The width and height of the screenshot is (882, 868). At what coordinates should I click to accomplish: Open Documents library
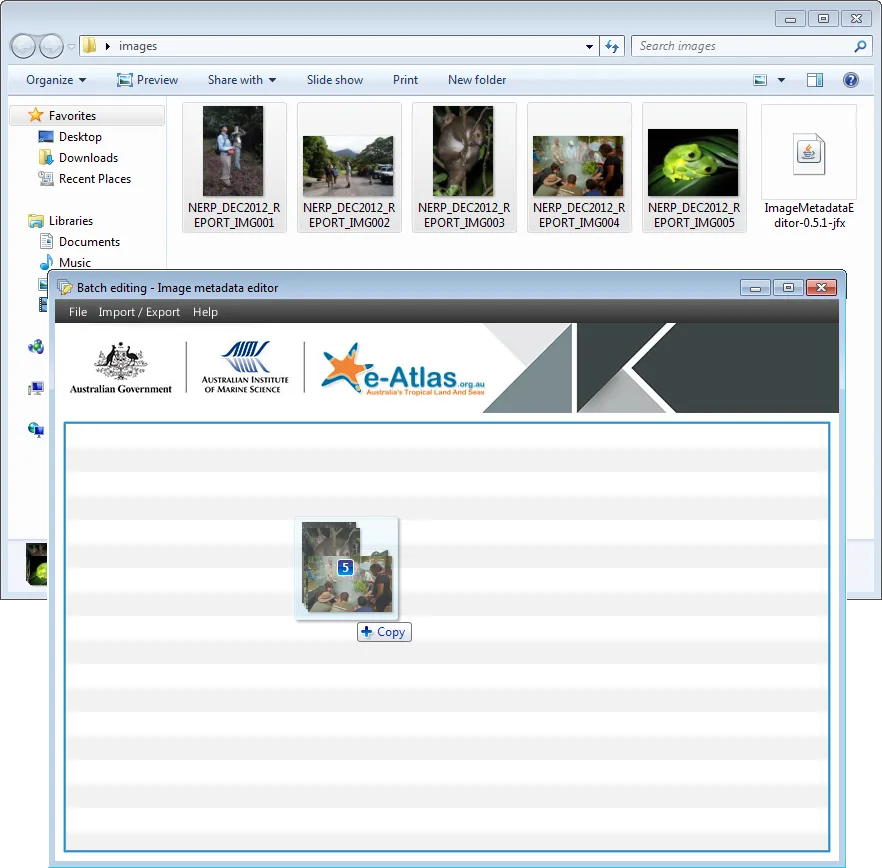pos(89,242)
